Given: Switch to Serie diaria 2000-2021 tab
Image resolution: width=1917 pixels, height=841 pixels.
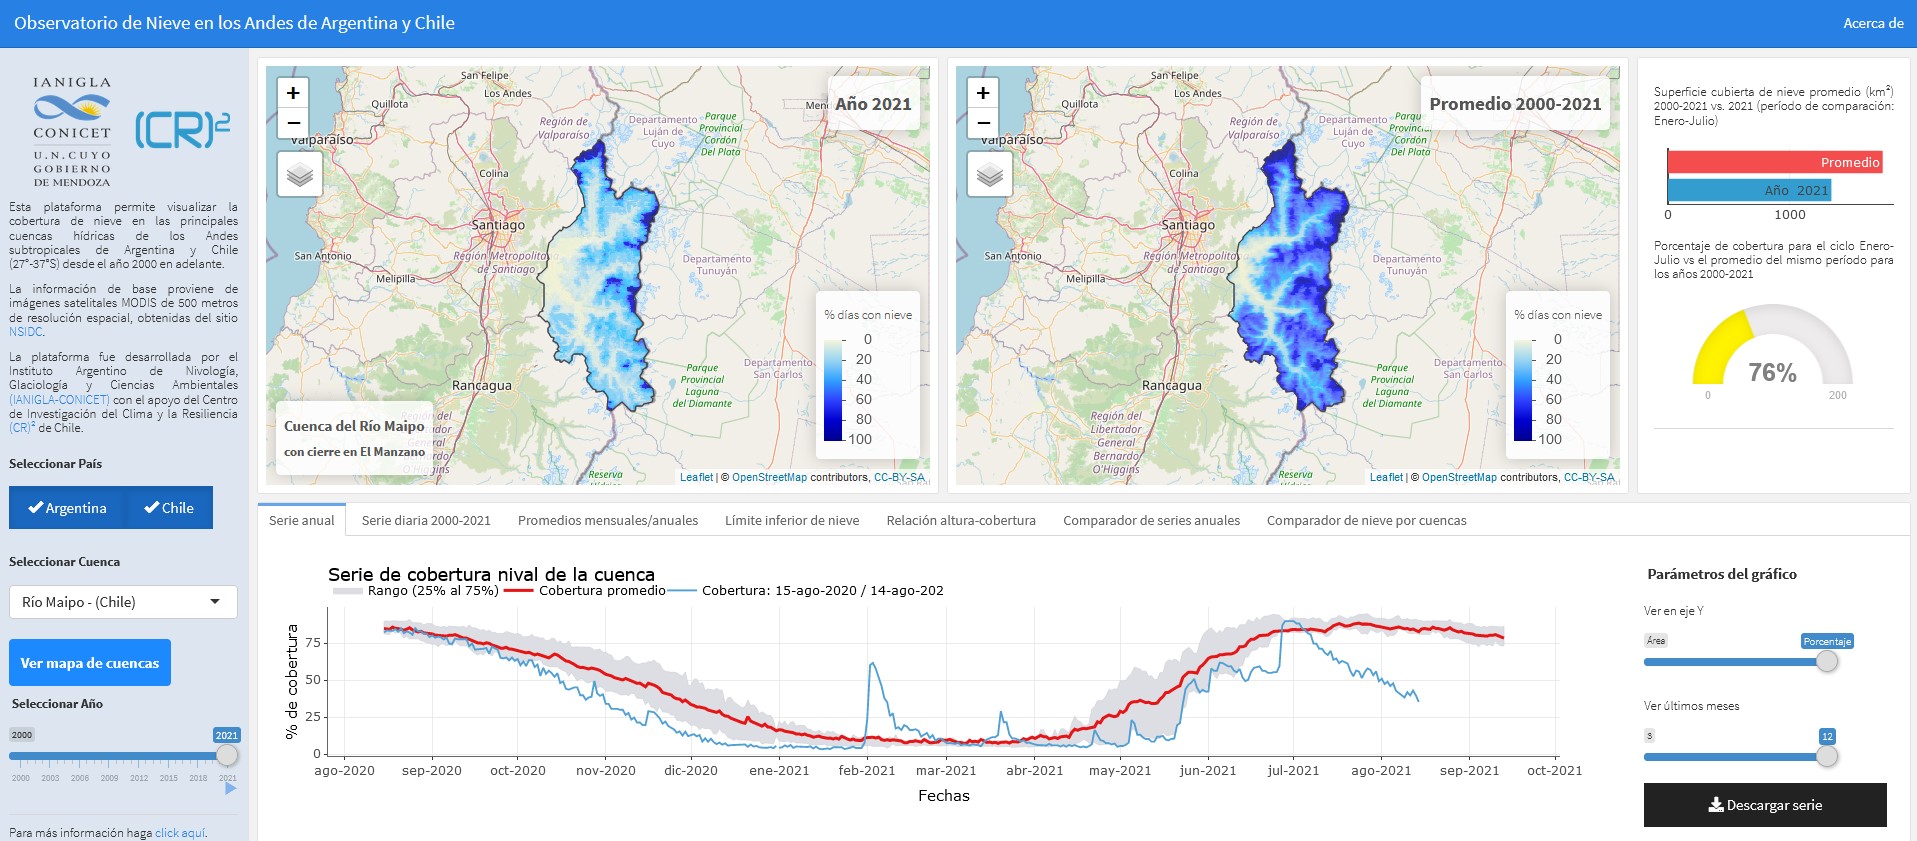Looking at the screenshot, I should [x=426, y=520].
